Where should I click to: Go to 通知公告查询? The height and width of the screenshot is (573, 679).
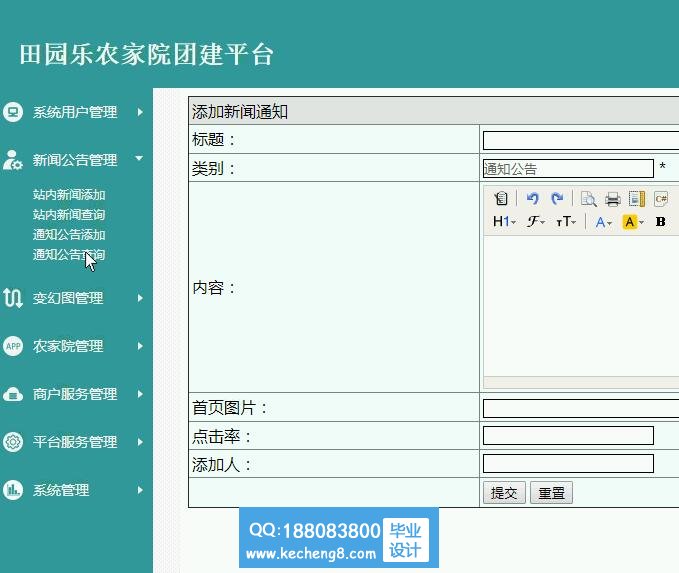[x=69, y=255]
